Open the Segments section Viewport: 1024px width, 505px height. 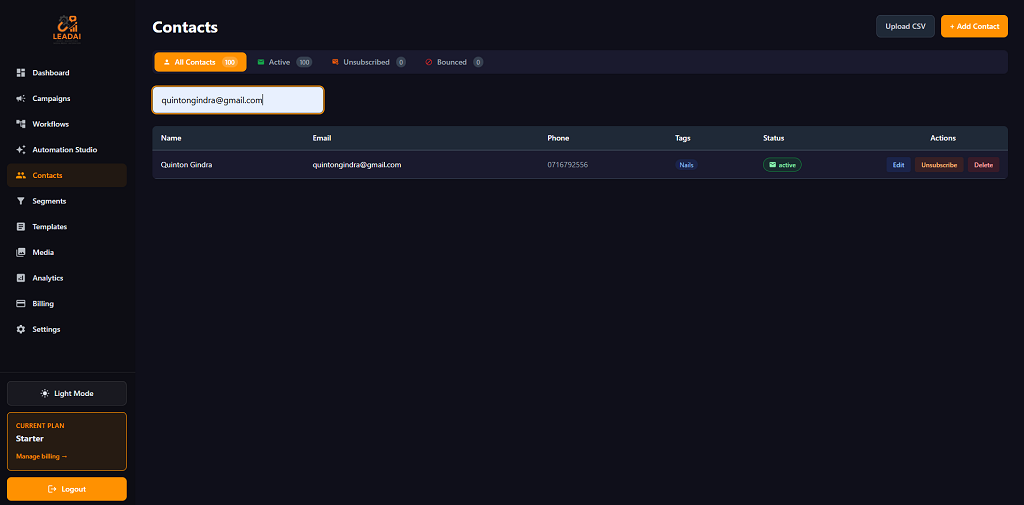[67, 201]
